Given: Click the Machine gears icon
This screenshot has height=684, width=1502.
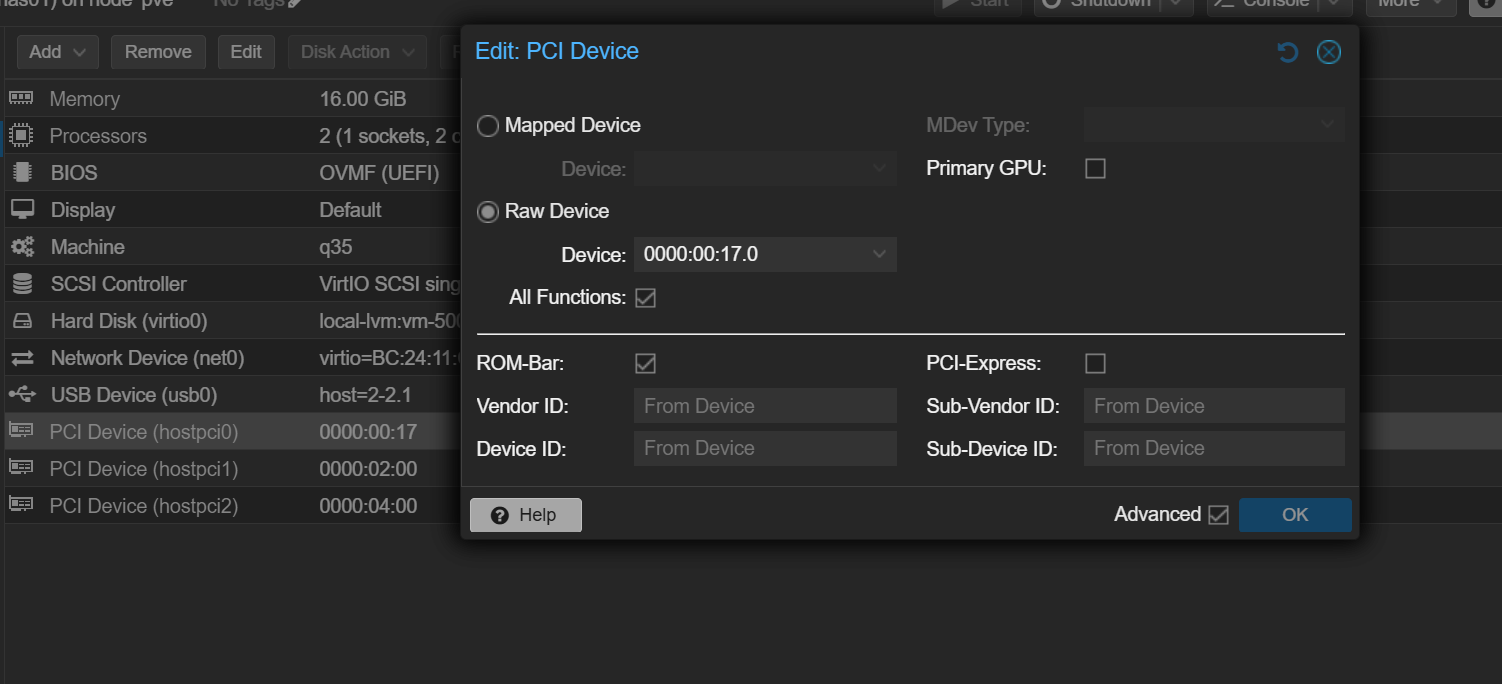Looking at the screenshot, I should [x=21, y=246].
